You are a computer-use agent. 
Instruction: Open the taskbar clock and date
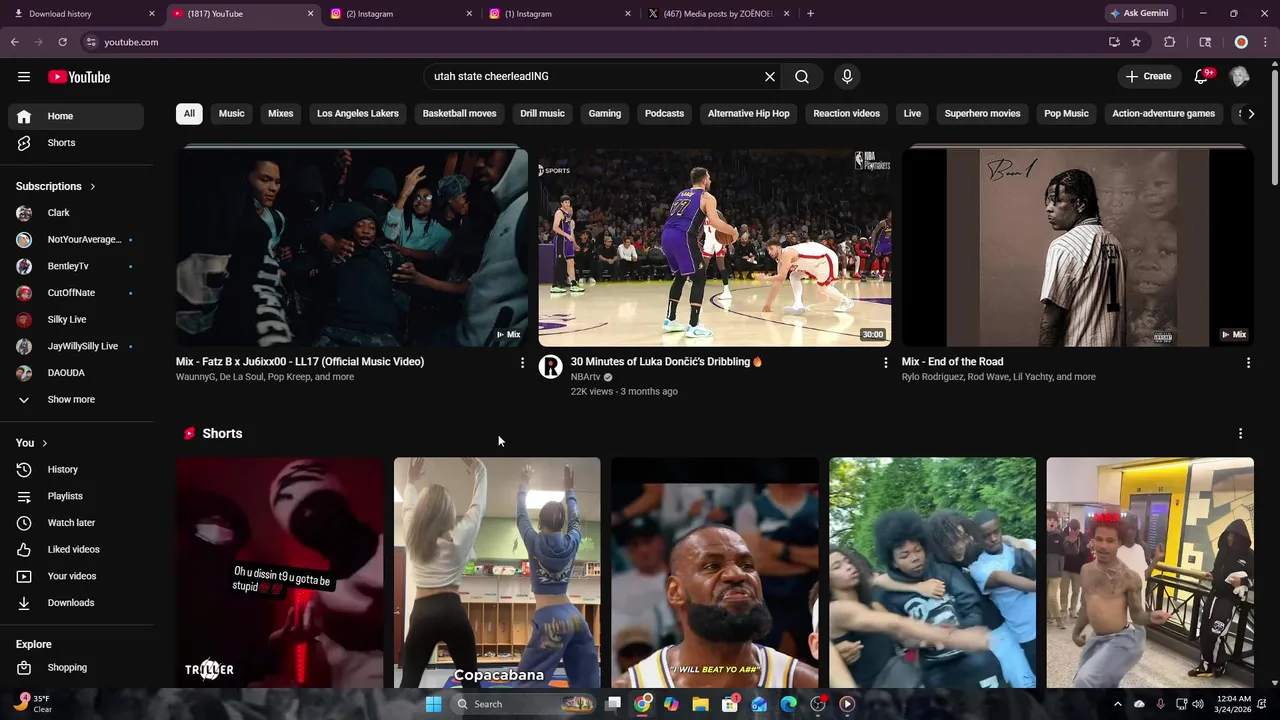click(1235, 704)
